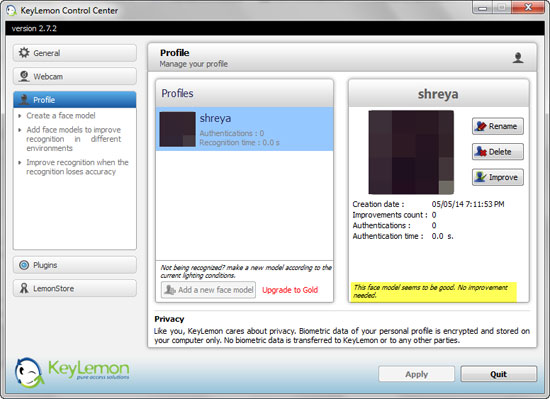The height and width of the screenshot is (399, 550).
Task: Click the KeyLemon icon in the title bar
Action: click(11, 10)
